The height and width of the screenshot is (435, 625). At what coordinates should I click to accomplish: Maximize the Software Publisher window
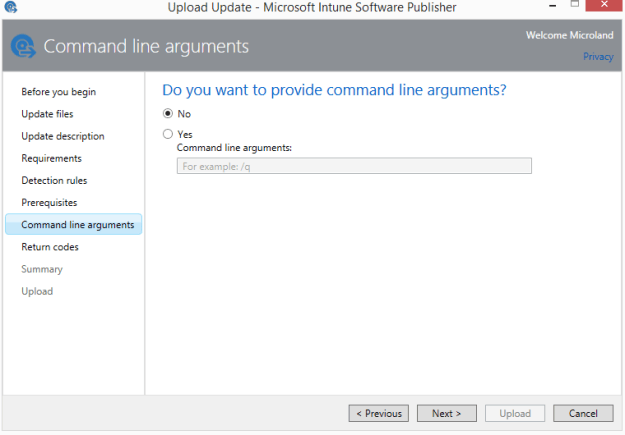[574, 4]
